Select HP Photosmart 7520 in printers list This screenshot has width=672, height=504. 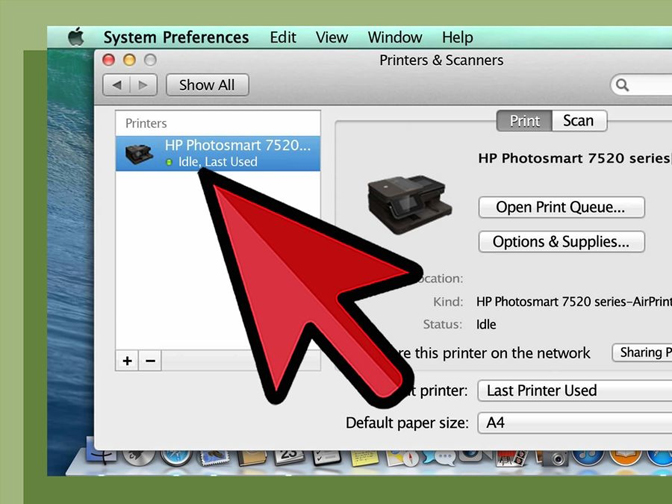[x=218, y=153]
